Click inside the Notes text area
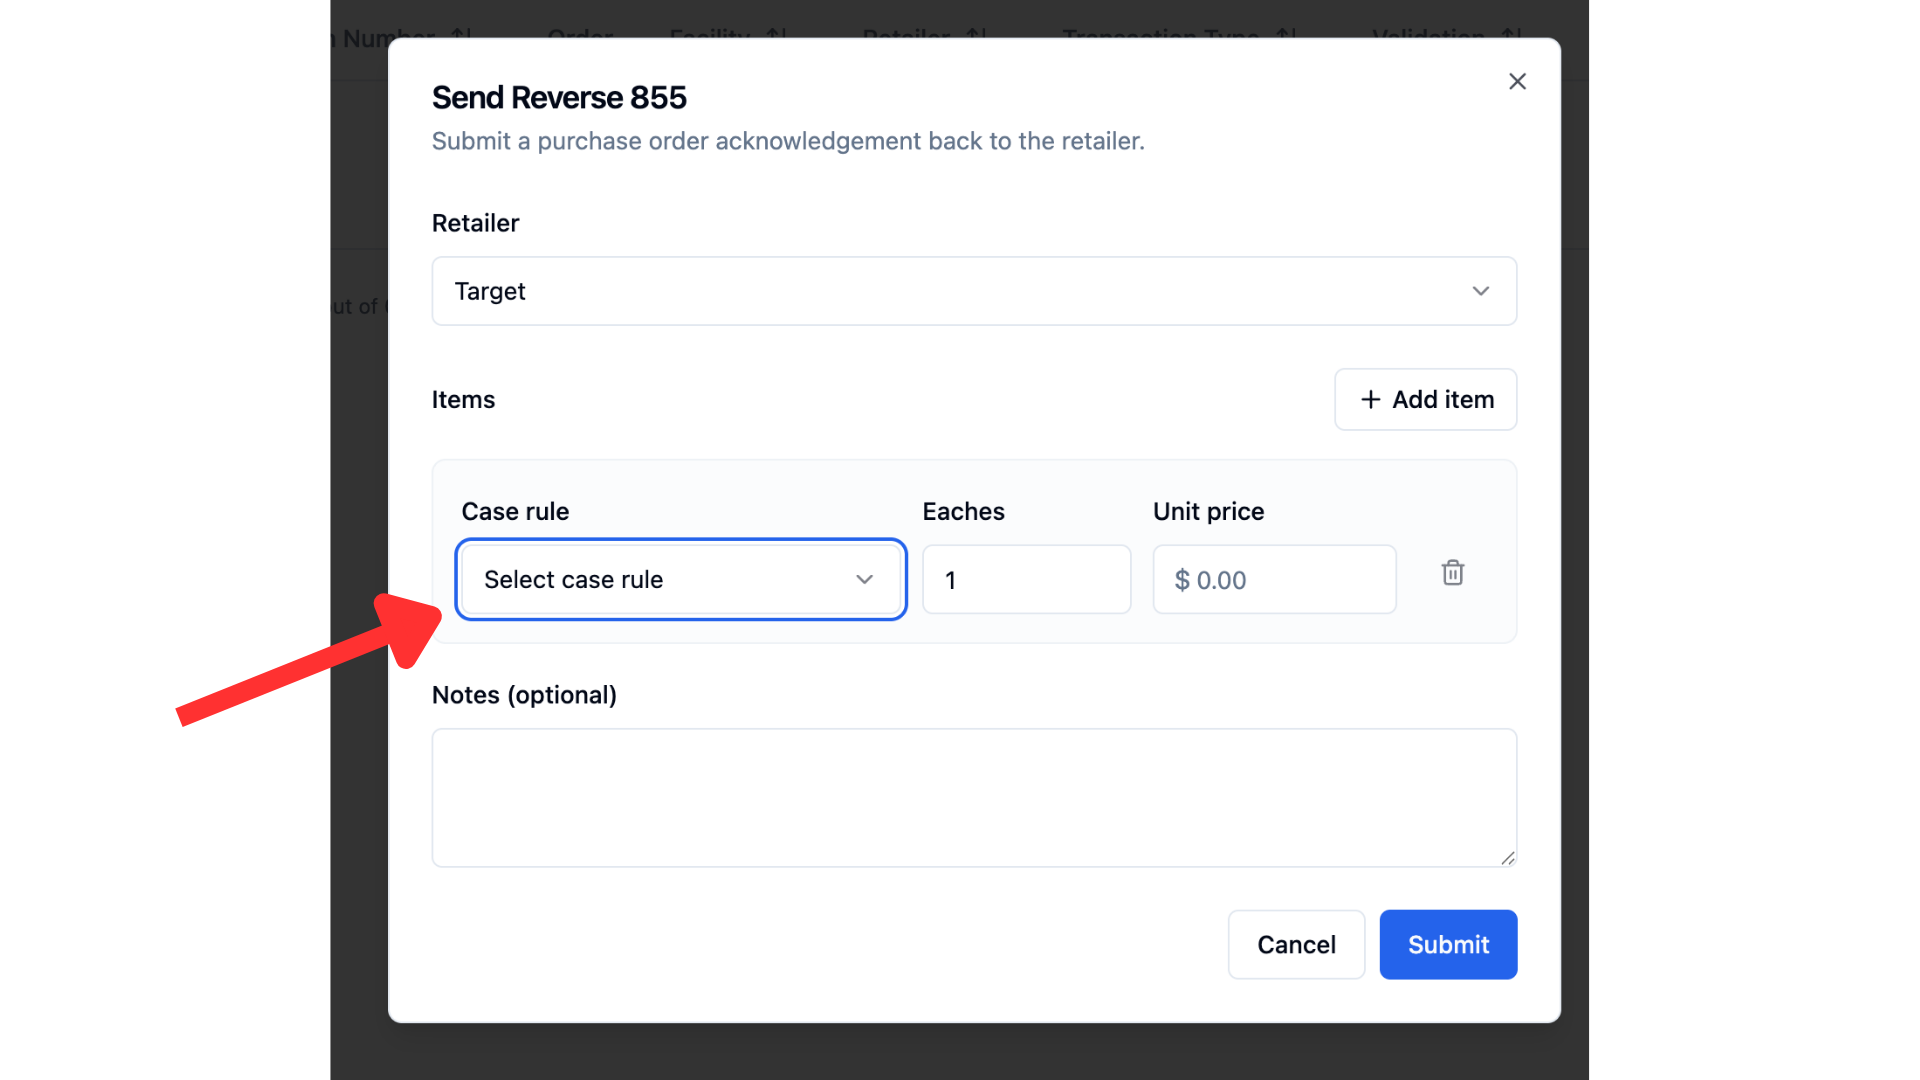The image size is (1920, 1080). coord(974,797)
